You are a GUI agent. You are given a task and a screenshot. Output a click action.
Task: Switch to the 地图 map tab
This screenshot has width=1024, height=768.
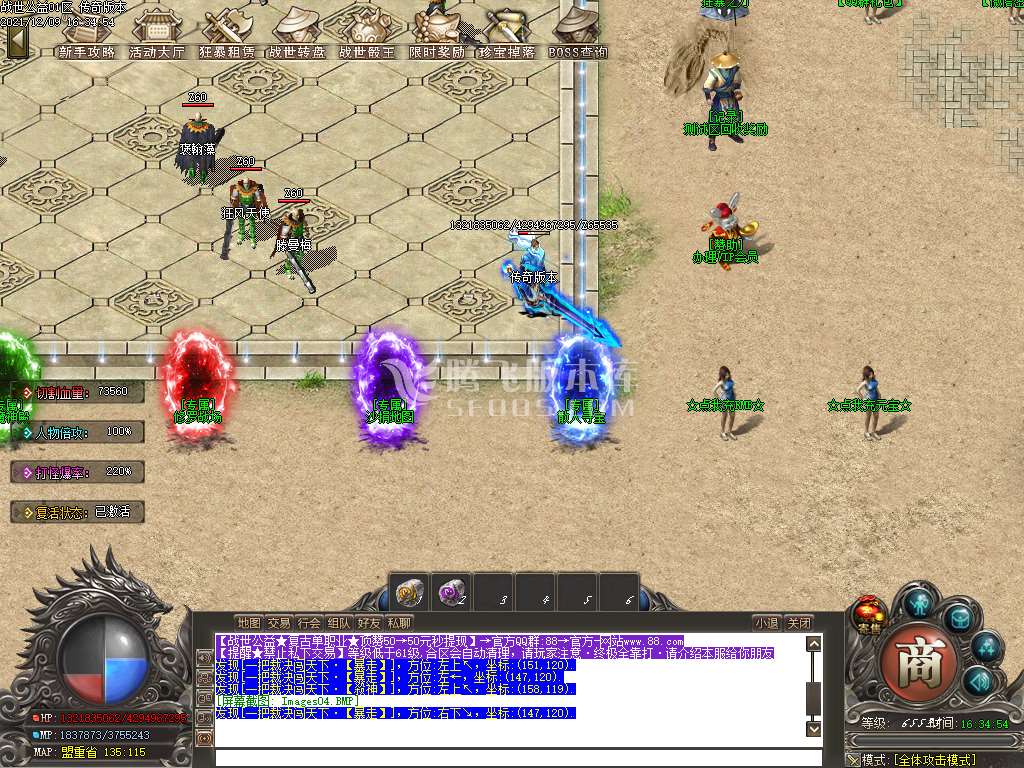click(248, 623)
